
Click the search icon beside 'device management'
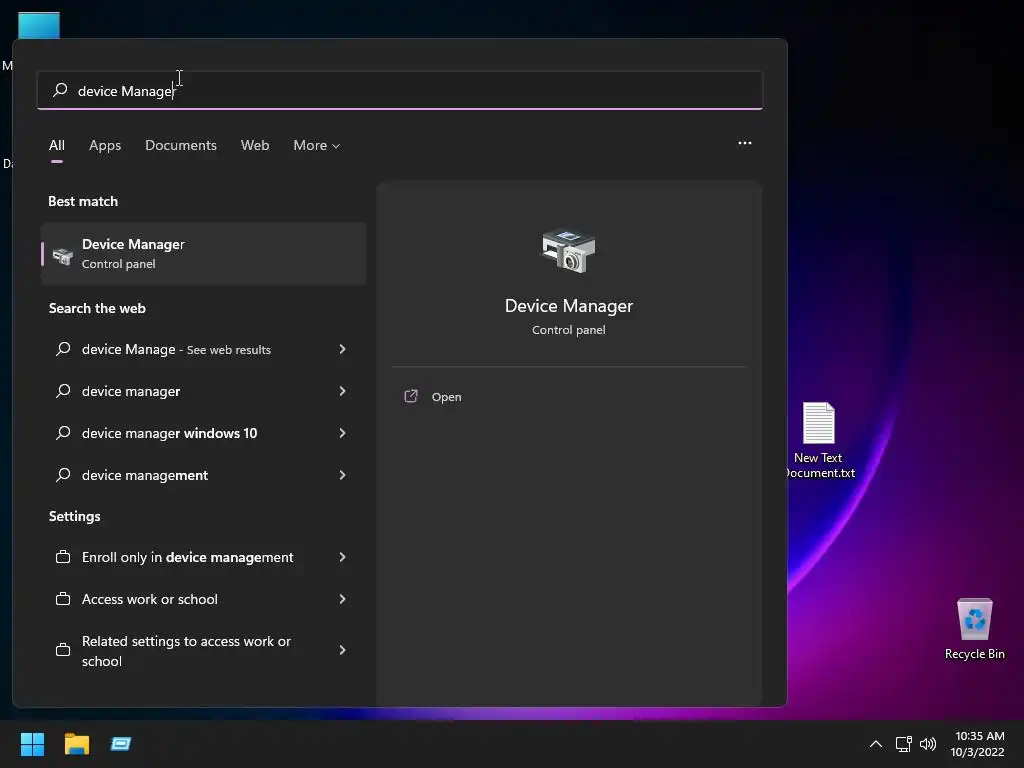63,475
